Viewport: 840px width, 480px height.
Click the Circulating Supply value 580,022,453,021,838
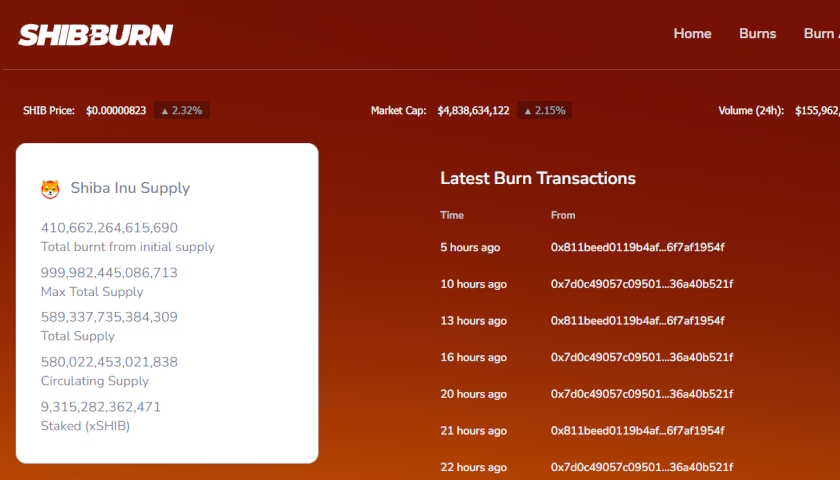click(x=109, y=362)
